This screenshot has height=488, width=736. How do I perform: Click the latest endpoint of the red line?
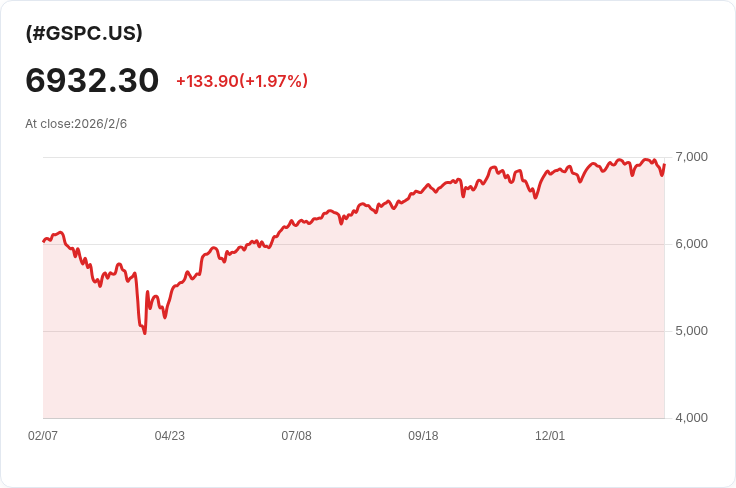(x=664, y=165)
